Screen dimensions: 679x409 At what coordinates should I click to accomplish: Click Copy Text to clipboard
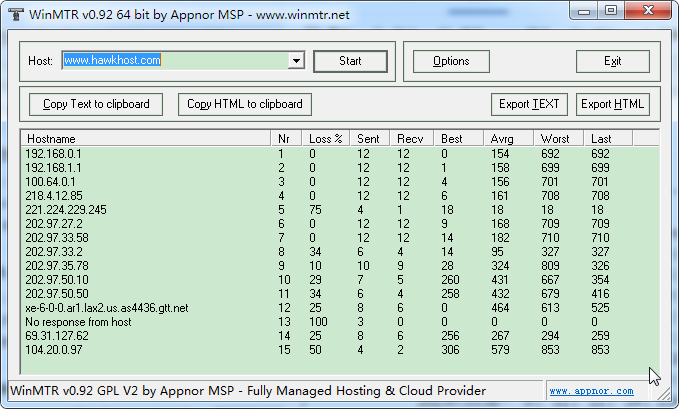96,104
